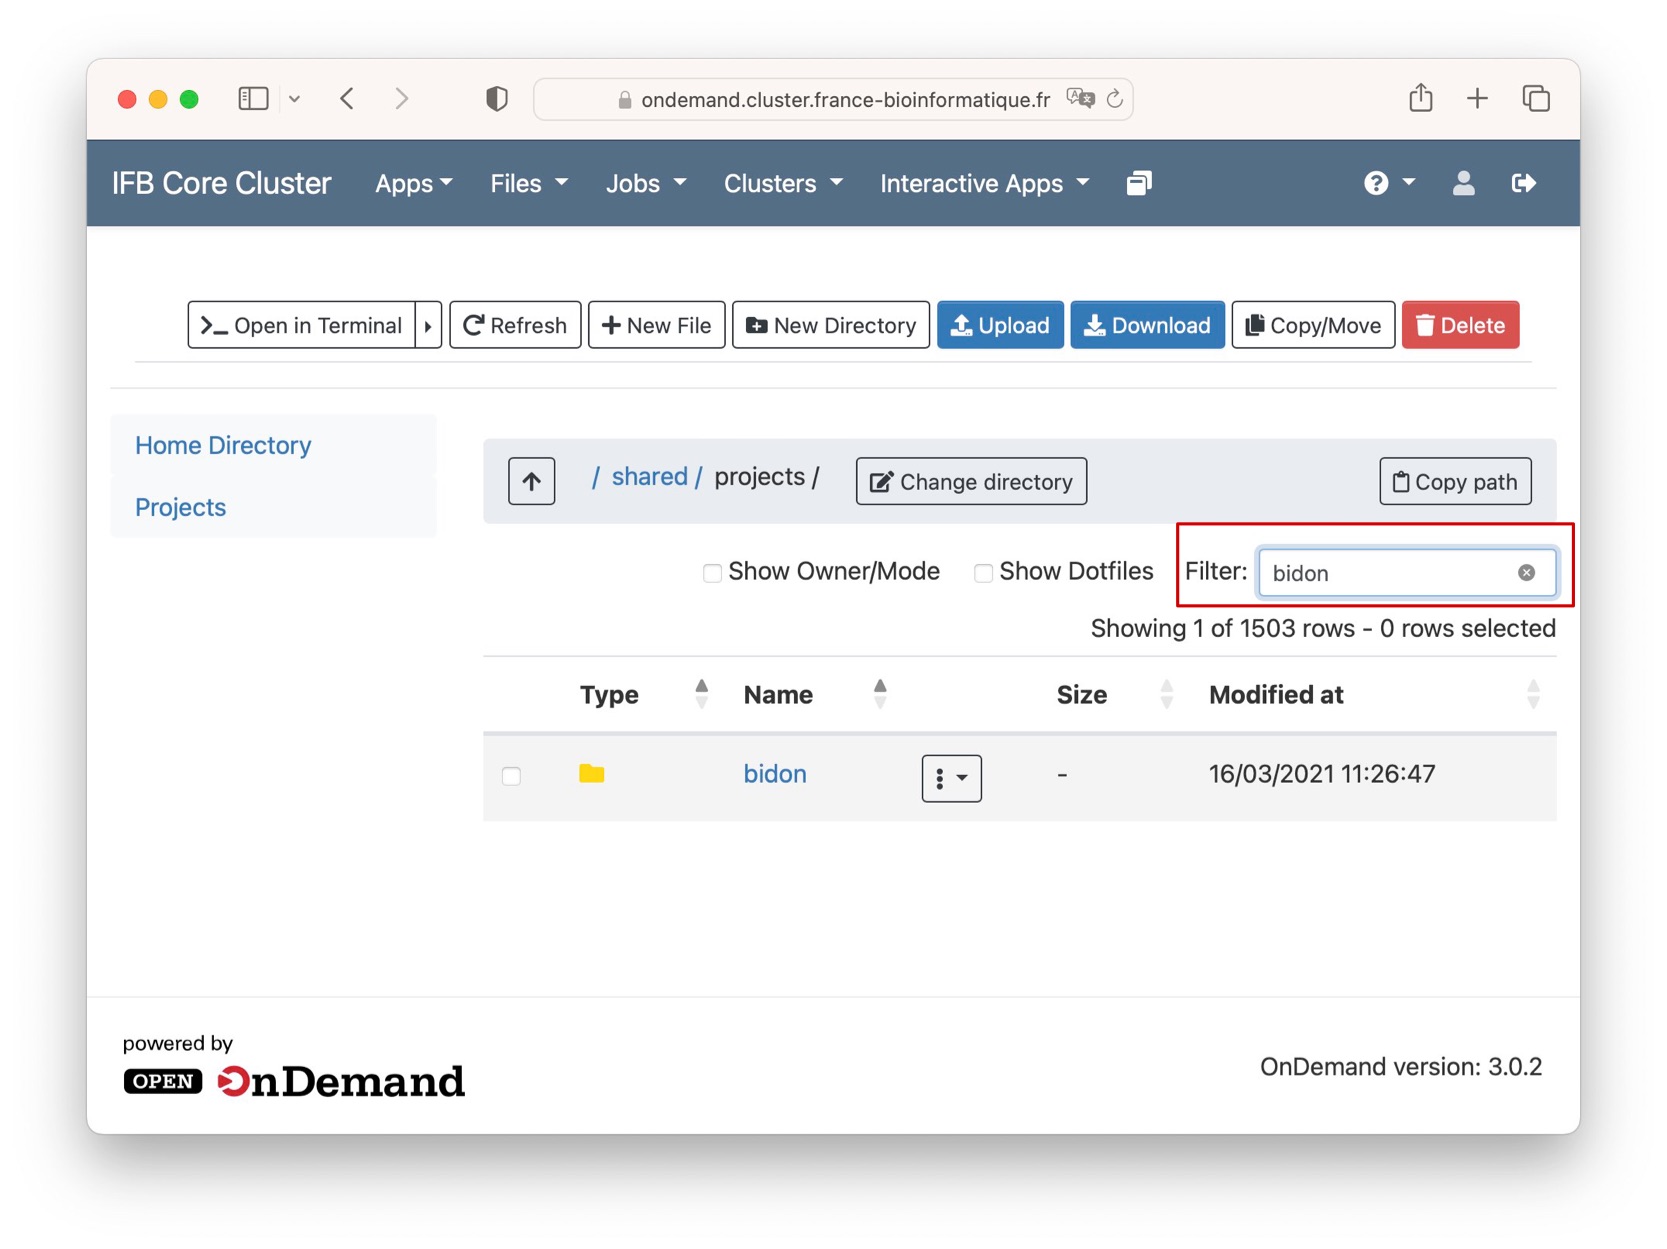Click Change directory button
Image resolution: width=1667 pixels, height=1249 pixels.
coord(971,481)
